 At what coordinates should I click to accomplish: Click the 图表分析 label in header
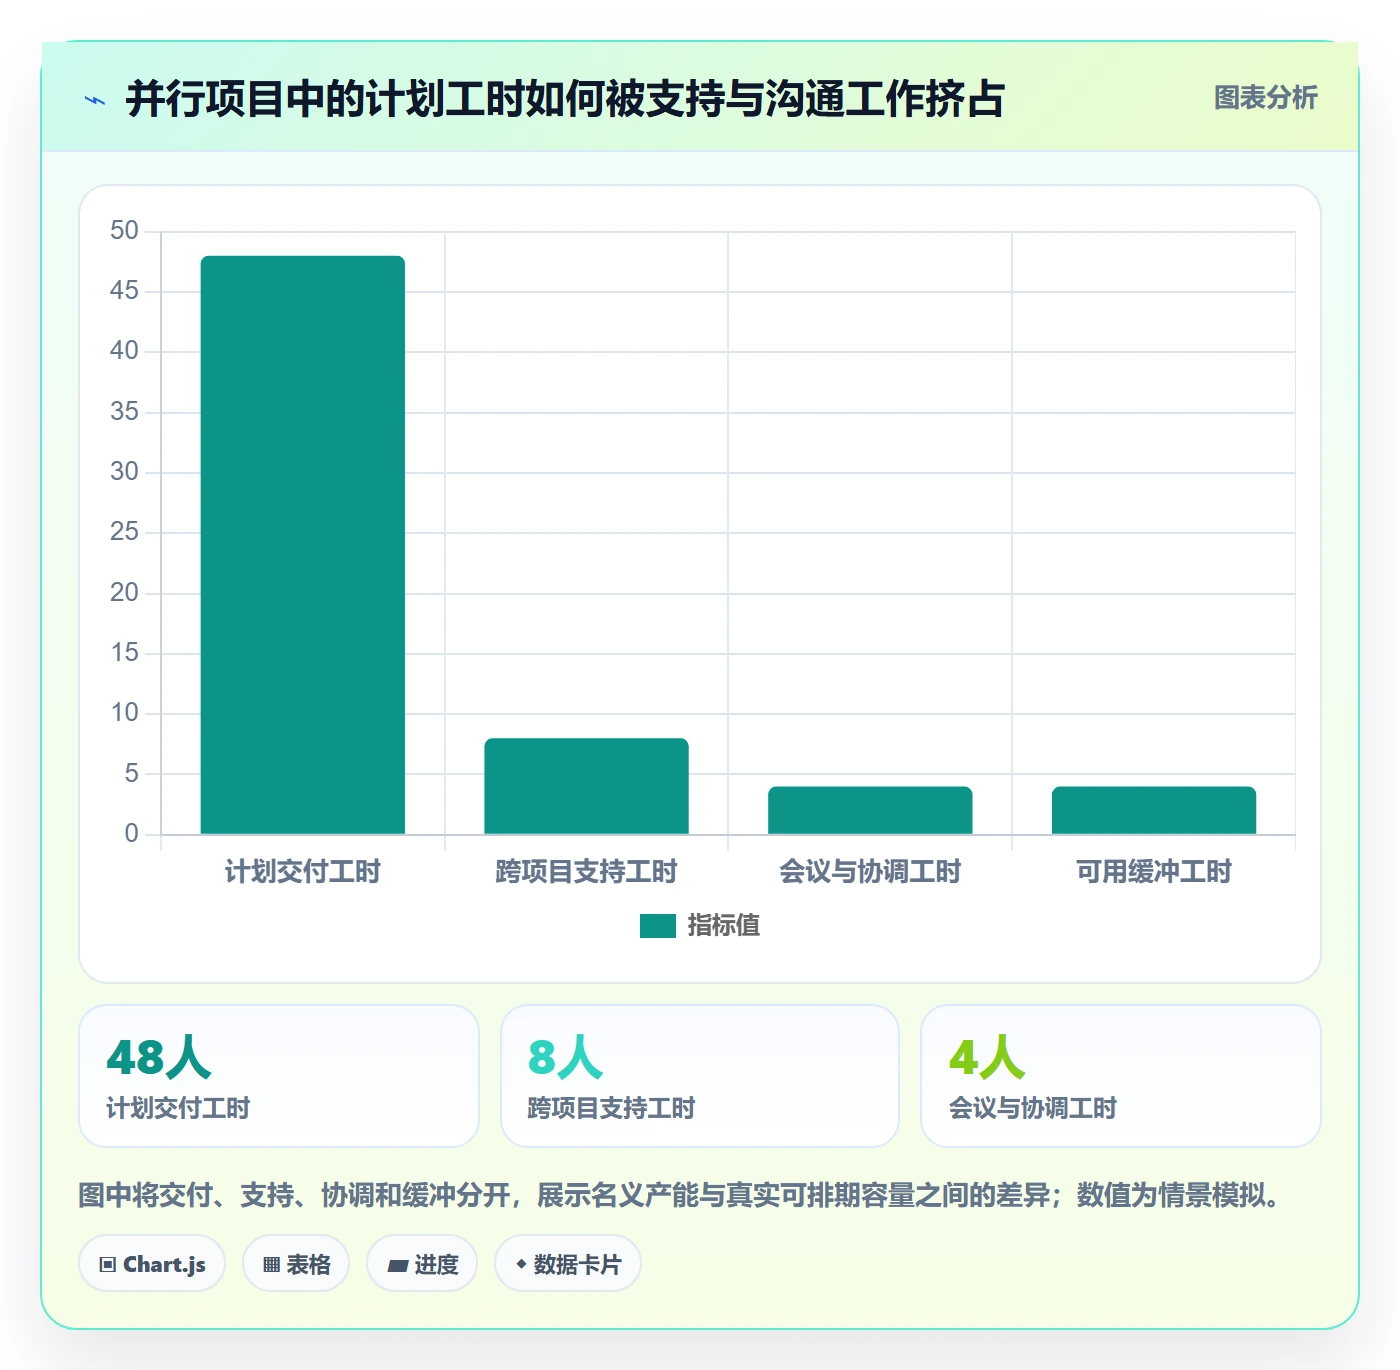(1265, 98)
